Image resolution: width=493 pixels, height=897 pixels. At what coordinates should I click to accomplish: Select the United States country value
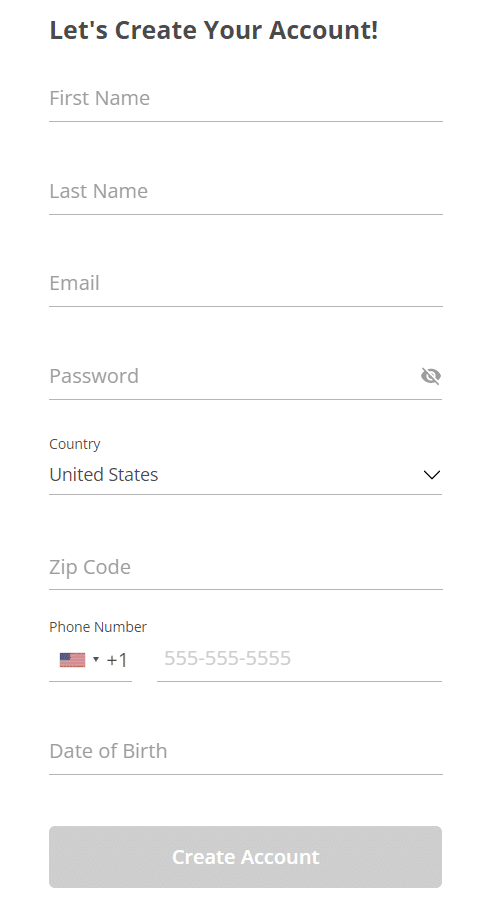(104, 474)
